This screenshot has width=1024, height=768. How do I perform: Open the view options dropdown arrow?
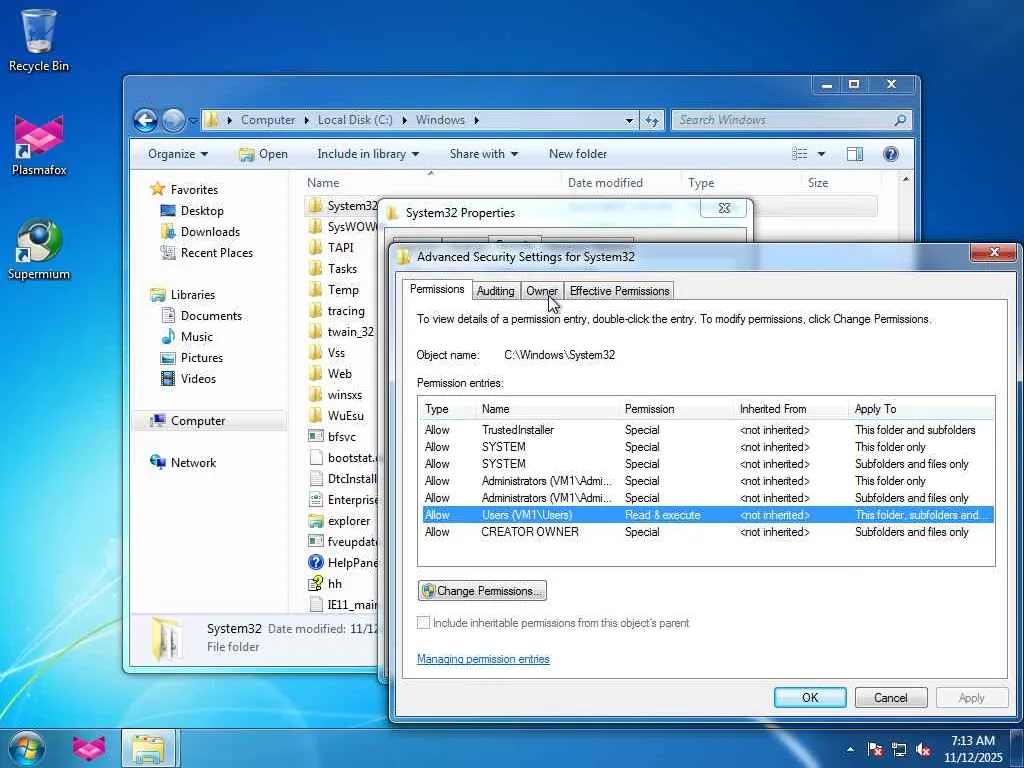coord(821,154)
